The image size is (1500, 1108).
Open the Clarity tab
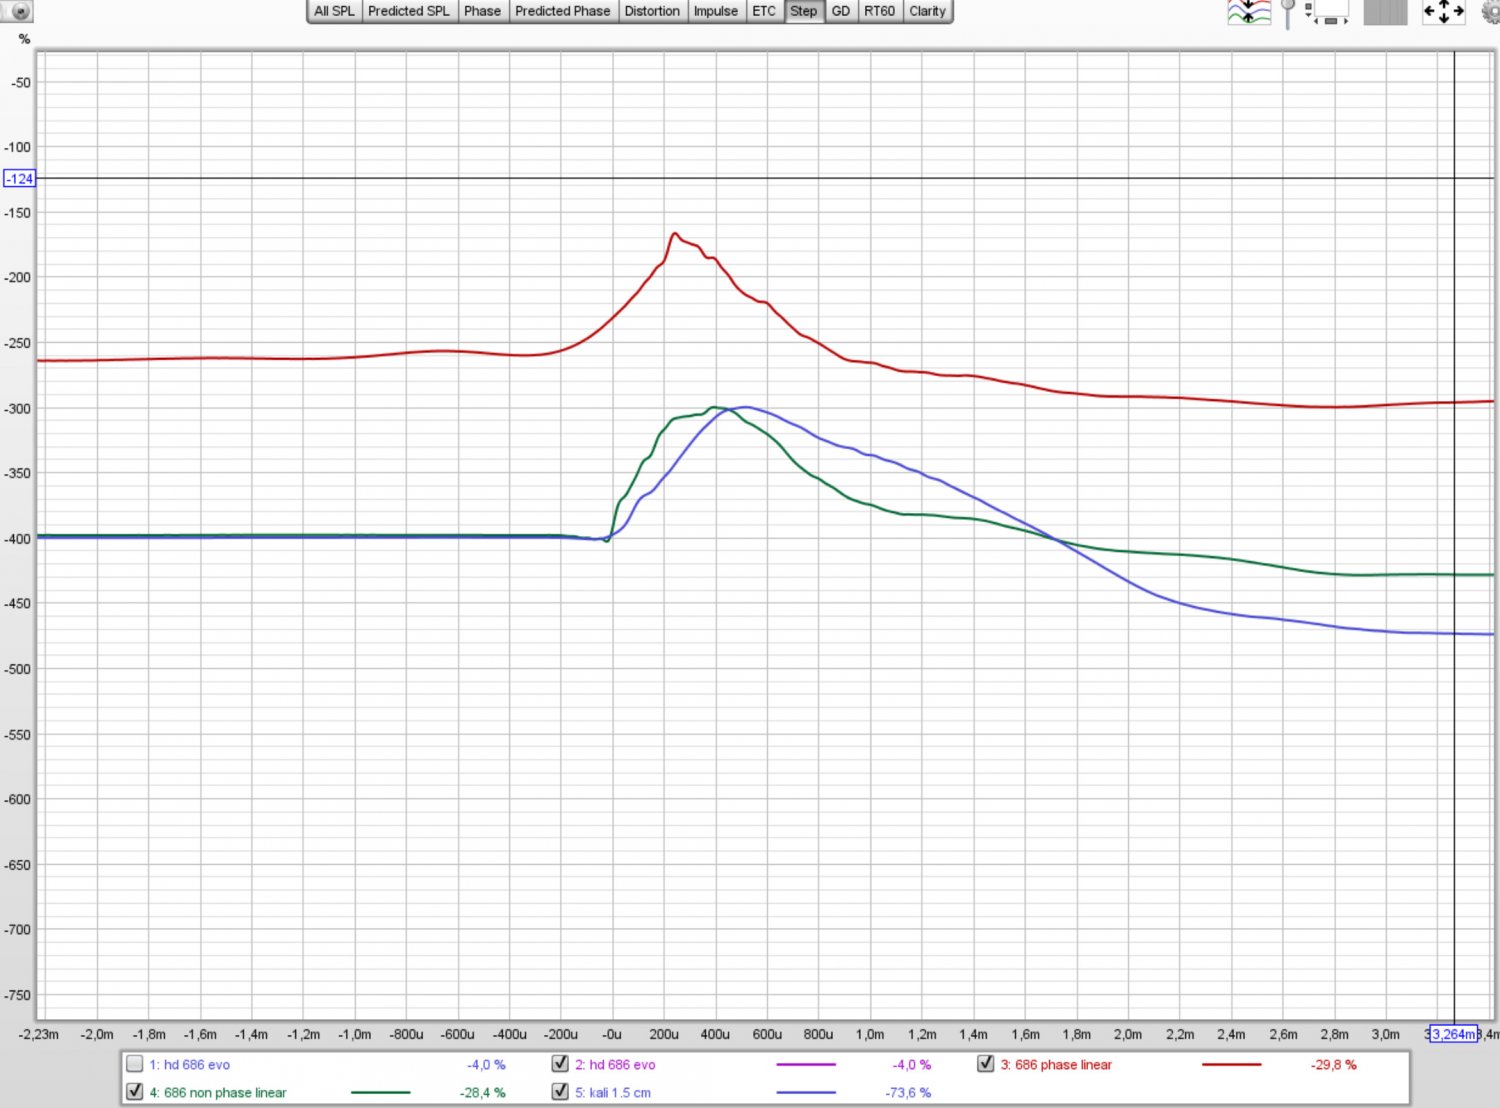click(927, 11)
